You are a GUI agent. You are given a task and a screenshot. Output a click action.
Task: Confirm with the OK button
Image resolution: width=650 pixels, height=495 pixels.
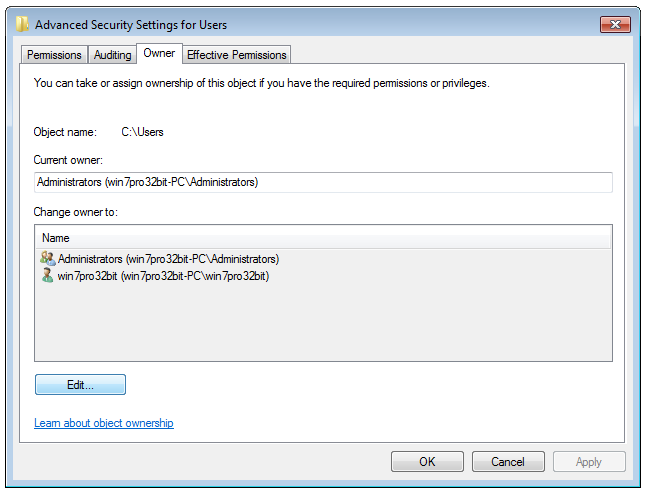click(427, 461)
